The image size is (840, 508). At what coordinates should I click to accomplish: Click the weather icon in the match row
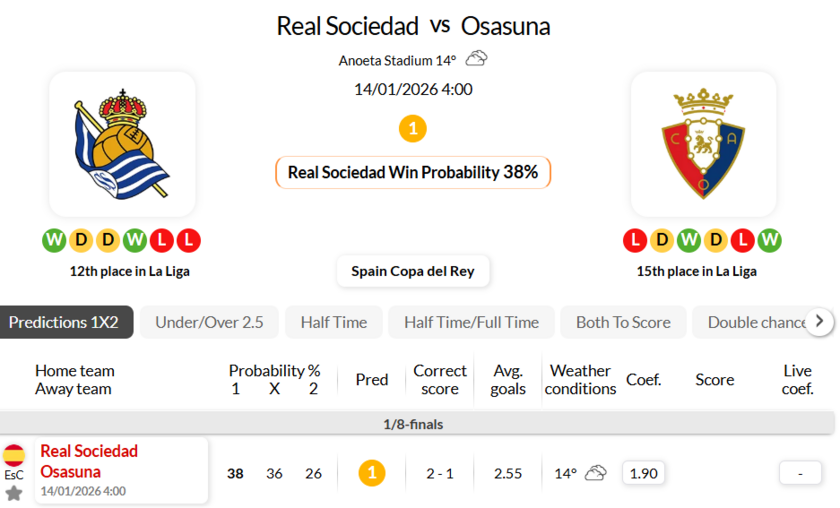pyautogui.click(x=596, y=473)
